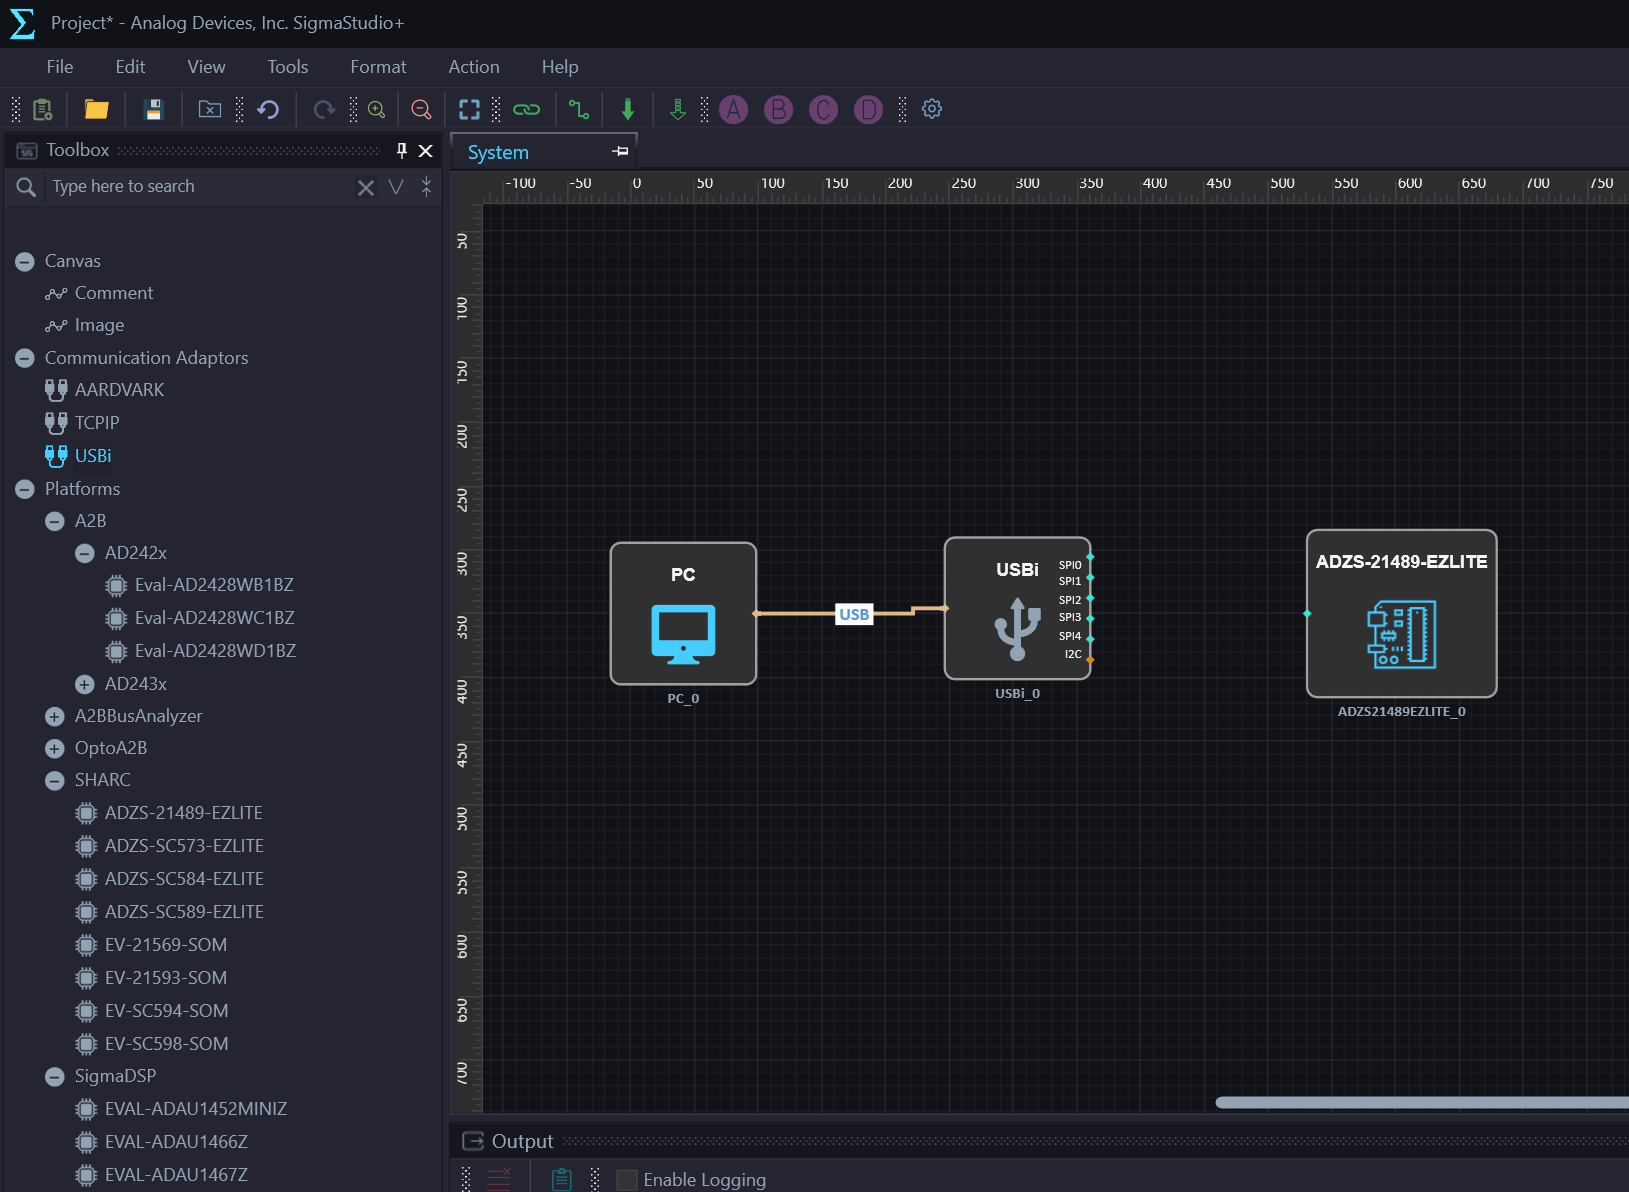This screenshot has width=1629, height=1192.
Task: Click the solid green Download arrow
Action: (628, 109)
